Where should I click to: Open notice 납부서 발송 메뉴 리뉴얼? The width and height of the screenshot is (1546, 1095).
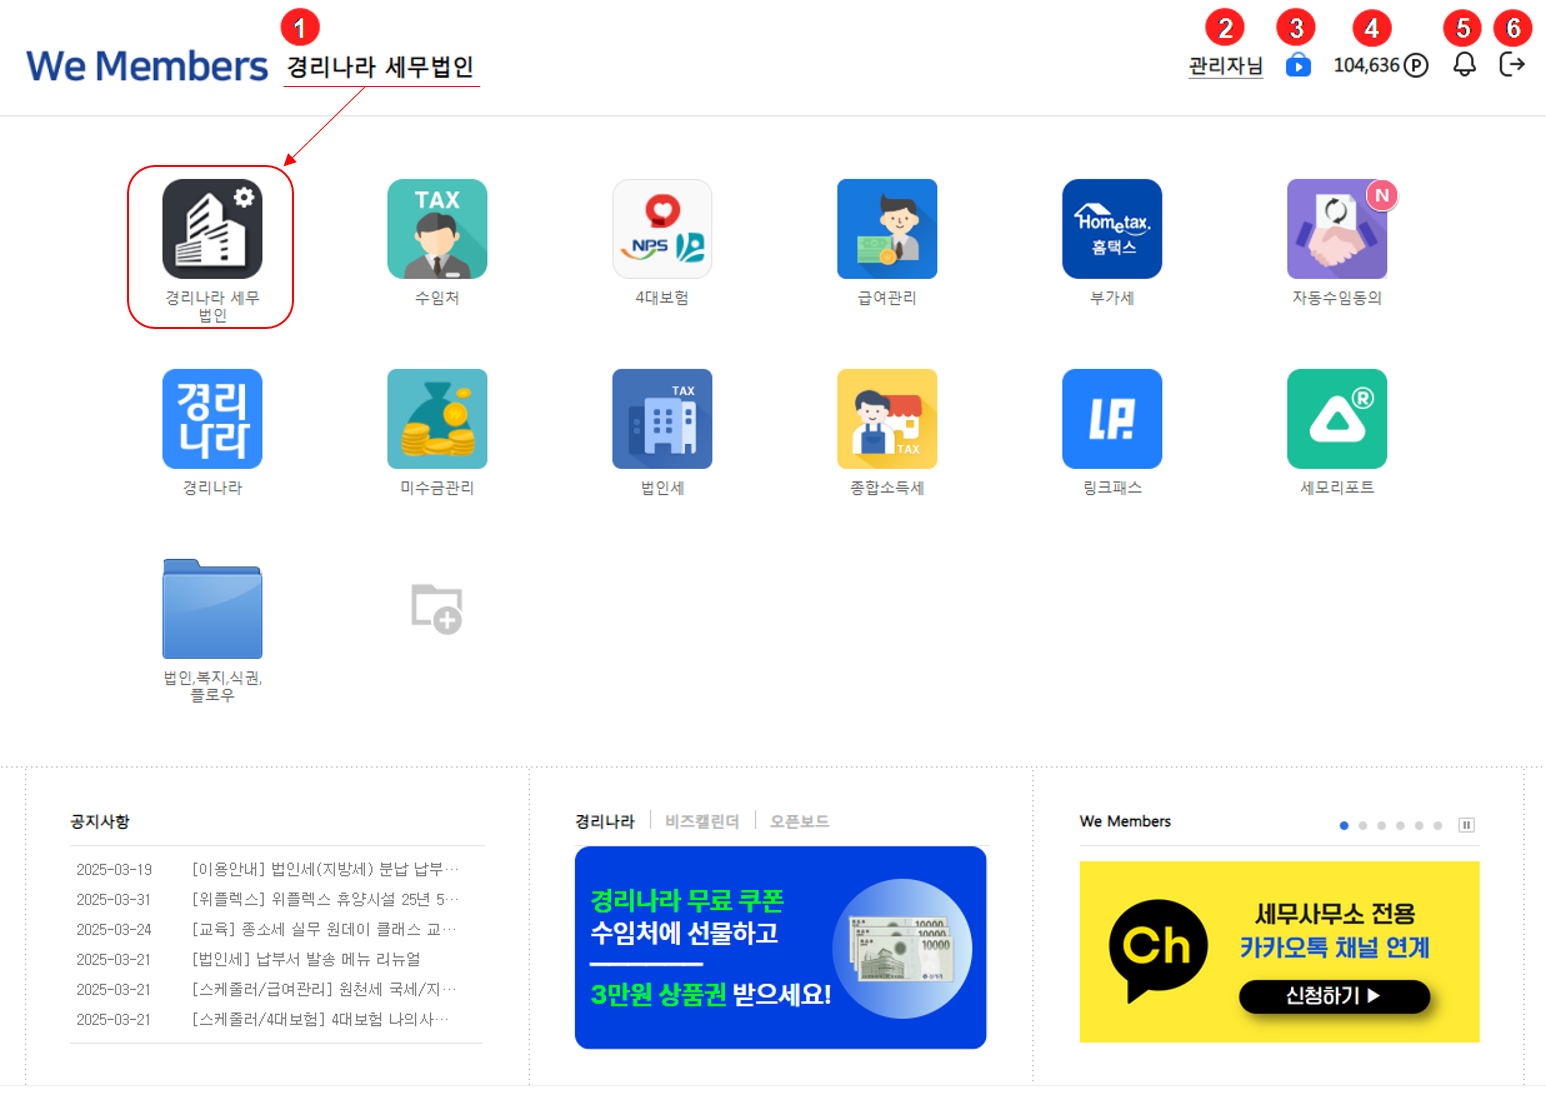pyautogui.click(x=306, y=959)
